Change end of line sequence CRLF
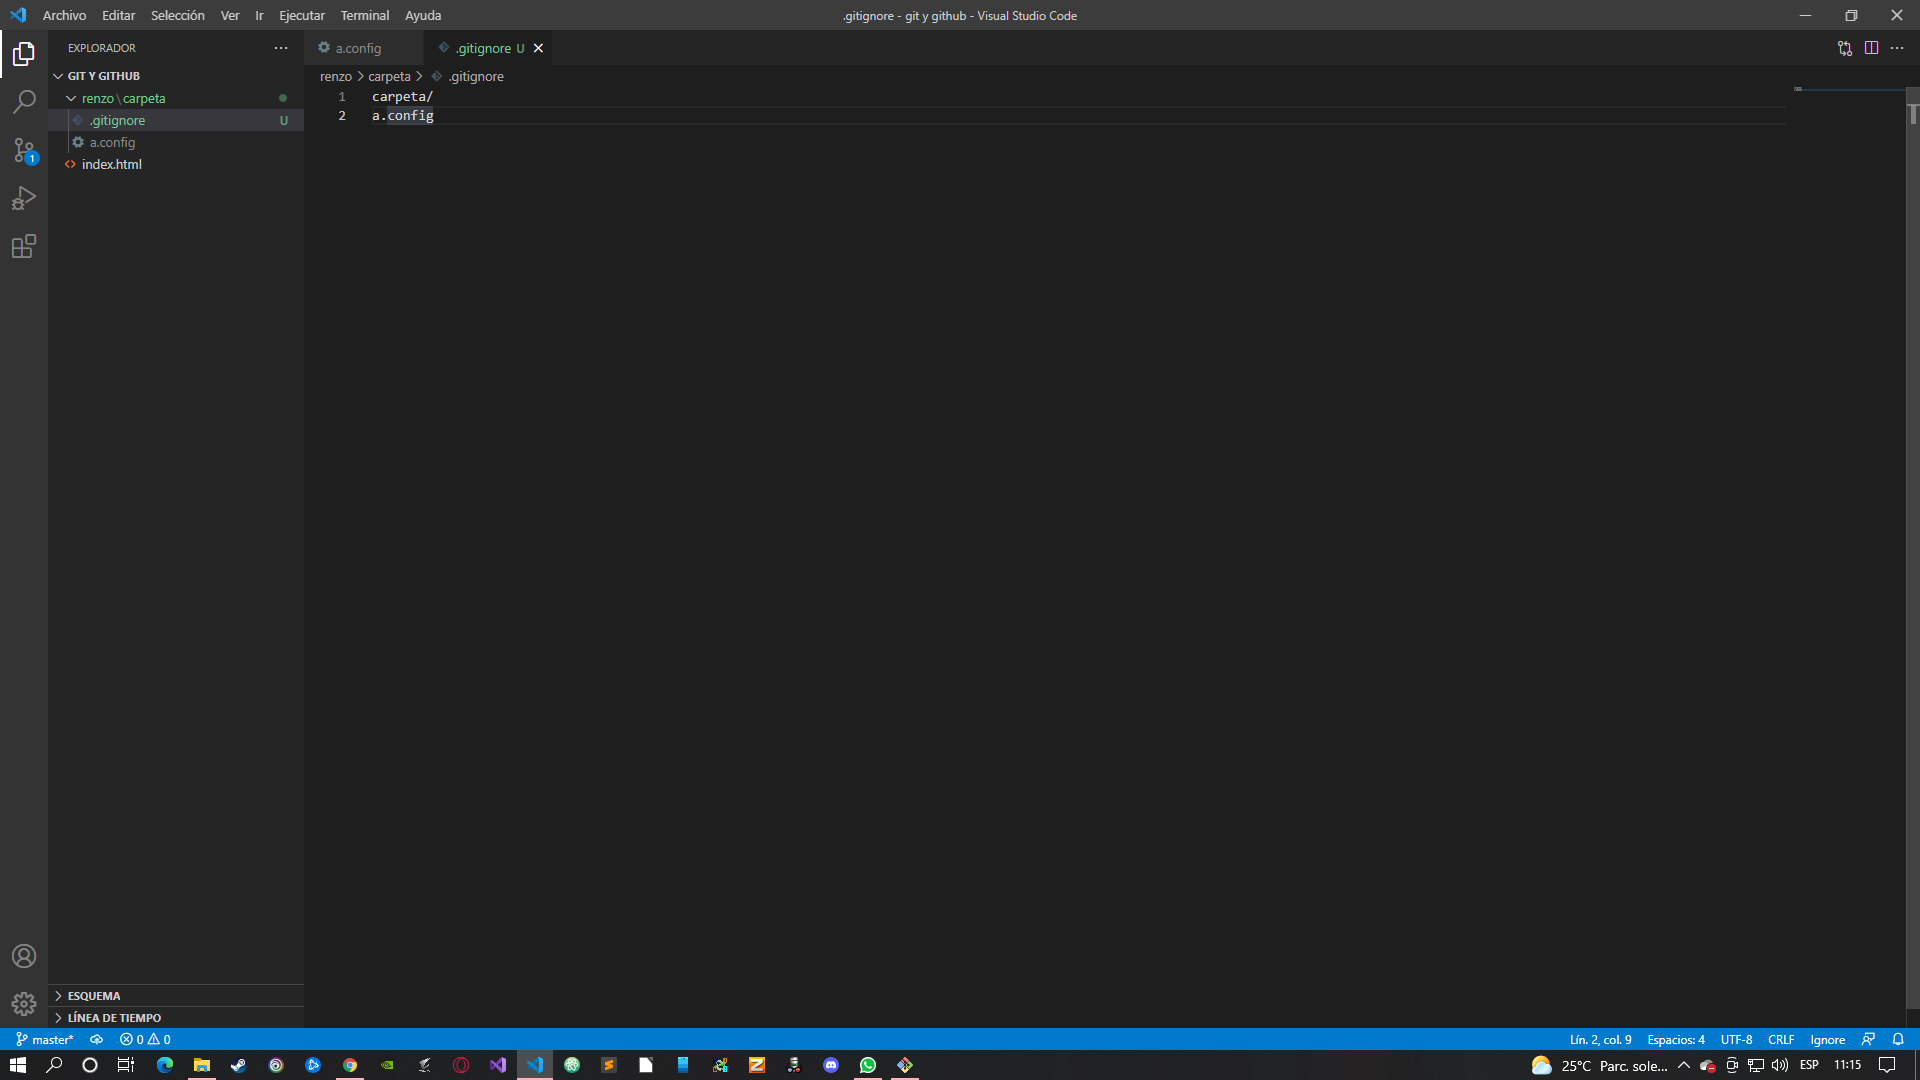The height and width of the screenshot is (1080, 1920). click(1781, 1039)
